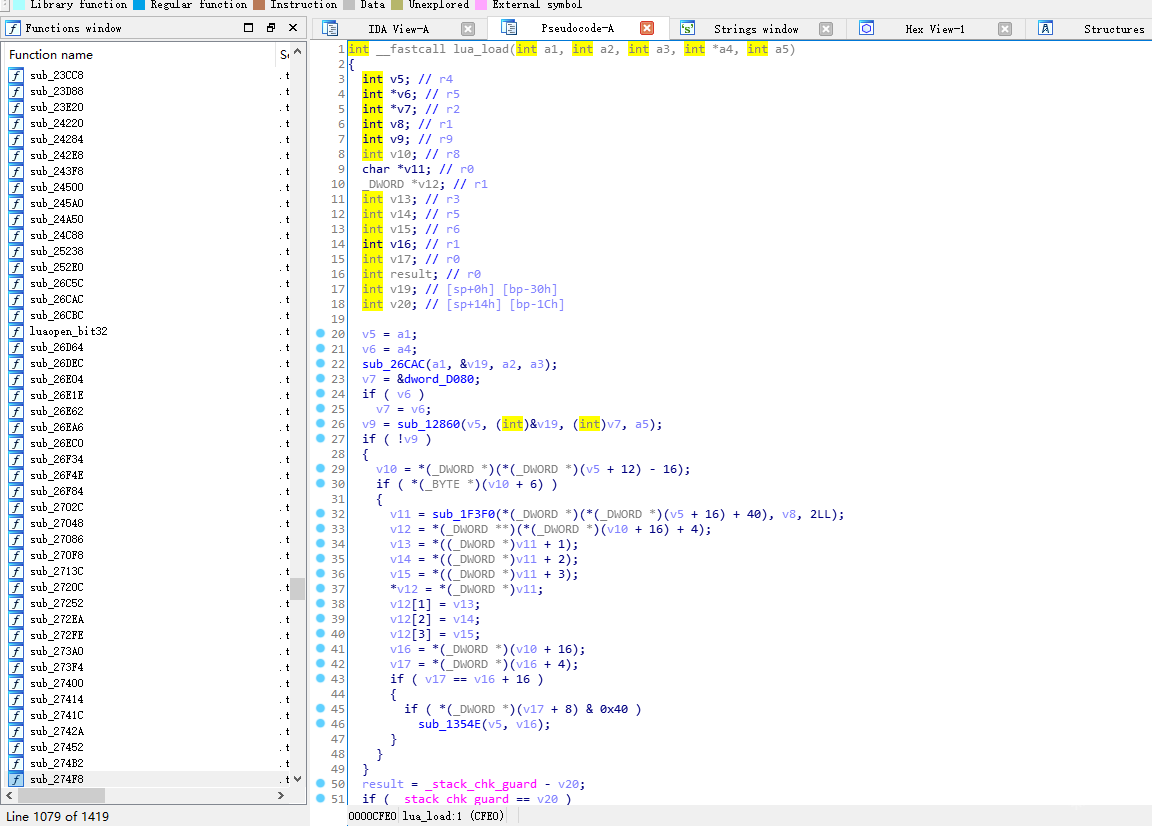Screen dimensions: 1152x826
Task: Click horizontal scroll right arrow in Functions
Action: (x=281, y=795)
